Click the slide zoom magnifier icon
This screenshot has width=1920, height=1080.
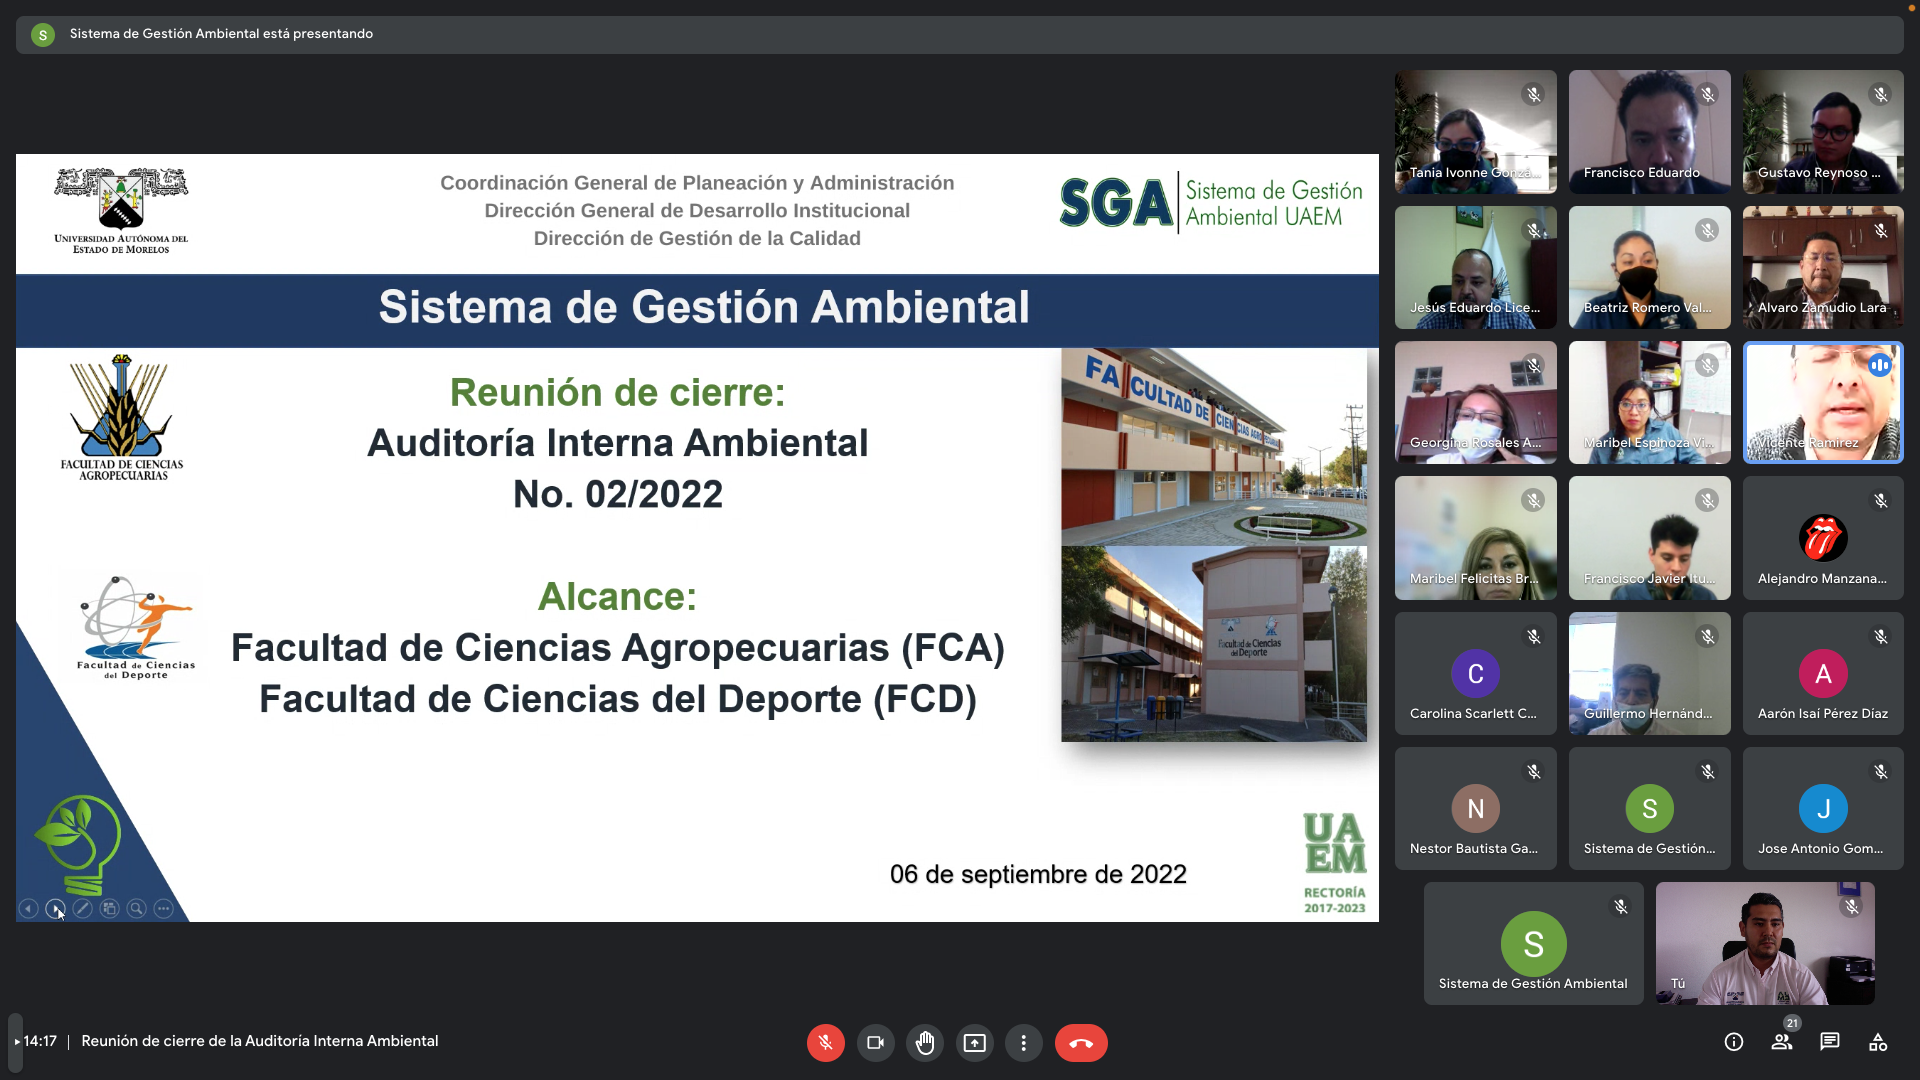pos(136,908)
